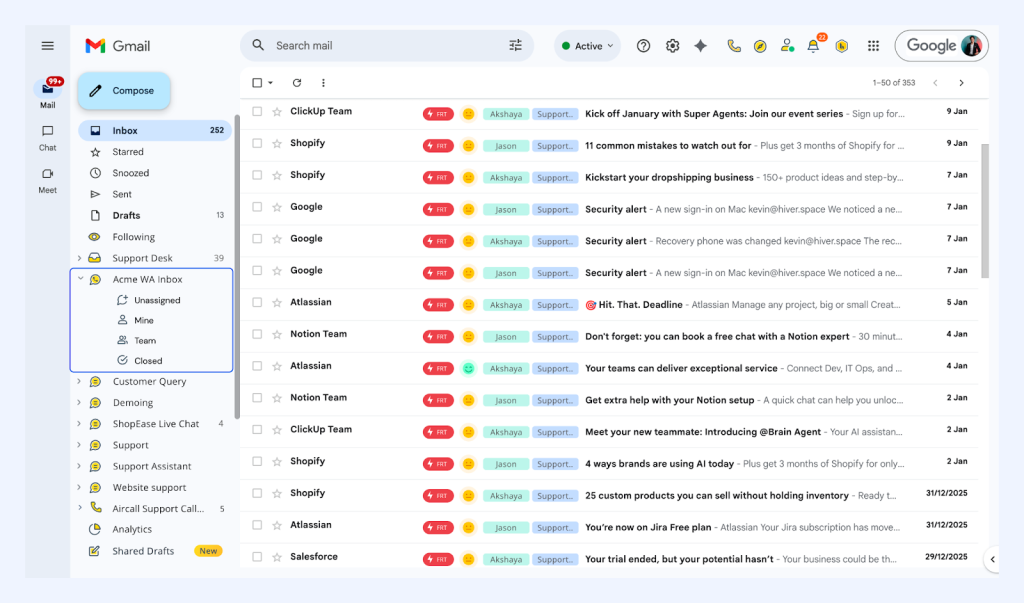Open the Chat section in left rail

[x=48, y=138]
